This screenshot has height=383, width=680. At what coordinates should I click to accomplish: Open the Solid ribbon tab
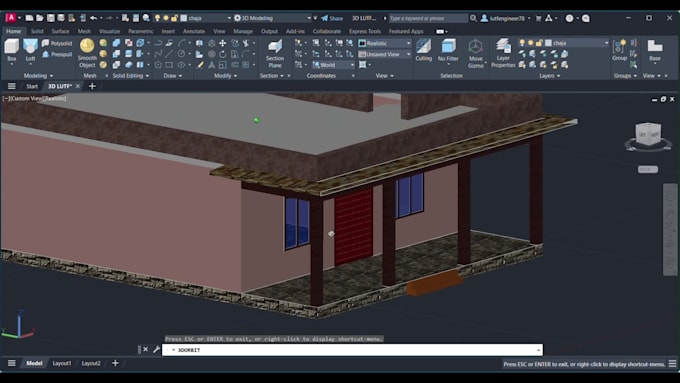[x=37, y=31]
